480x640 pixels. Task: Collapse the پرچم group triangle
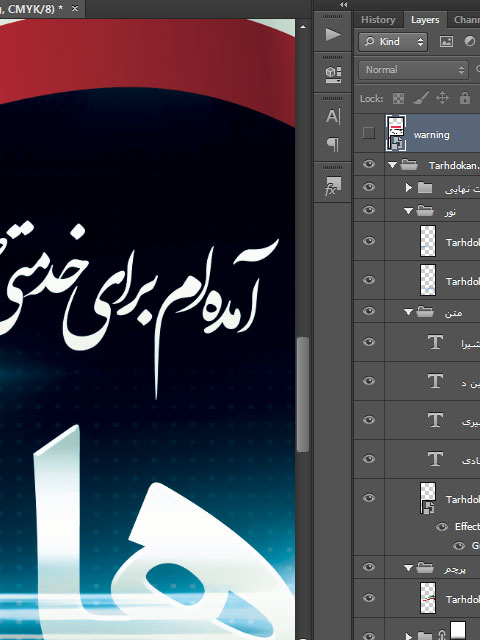[x=408, y=568]
